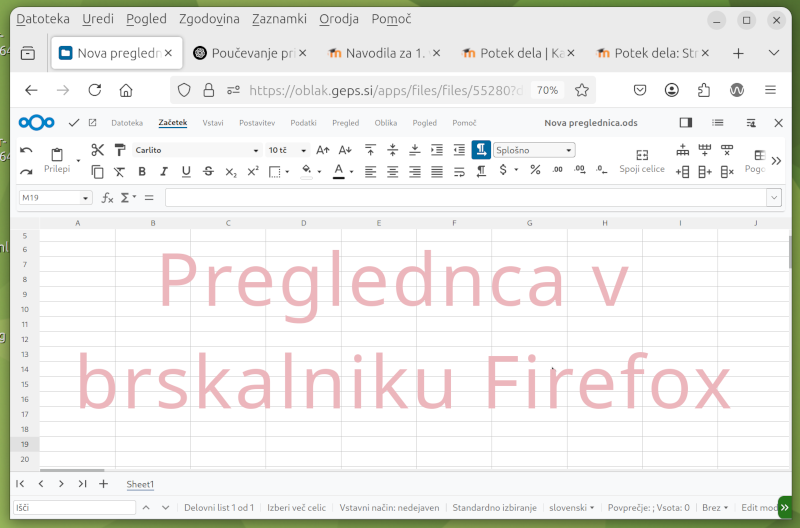Expand currency format dropdown arrow

(x=516, y=170)
